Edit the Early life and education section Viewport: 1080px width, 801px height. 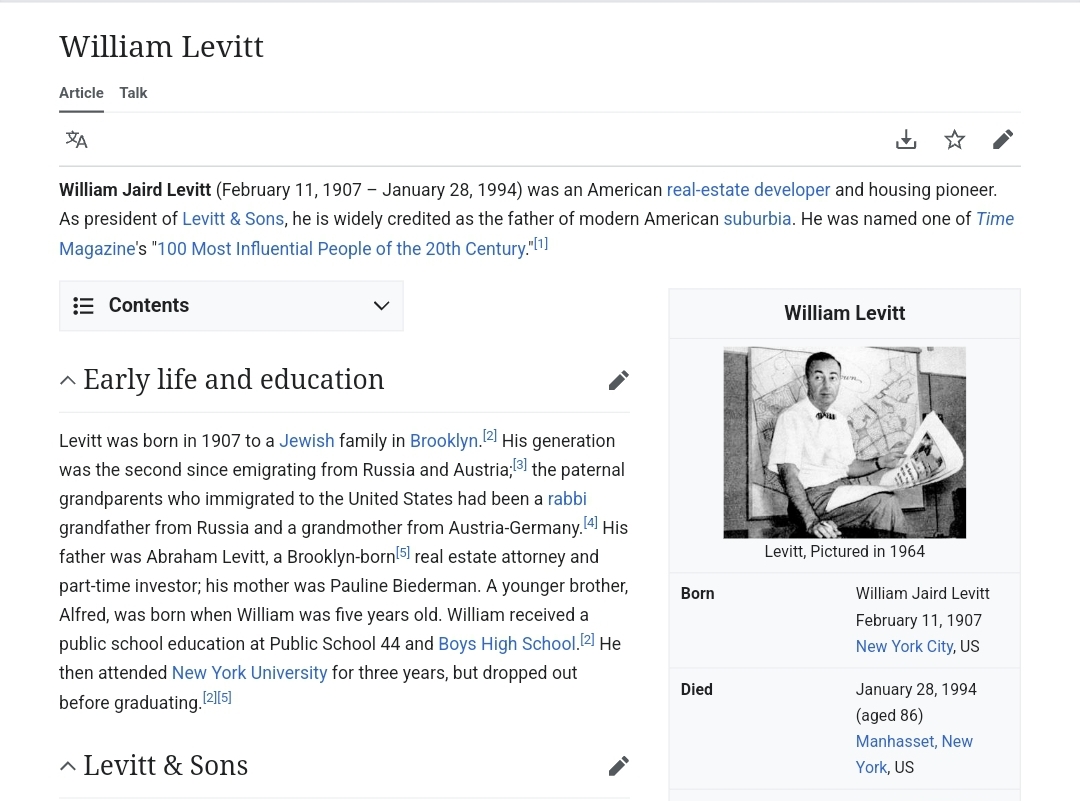[x=619, y=380]
